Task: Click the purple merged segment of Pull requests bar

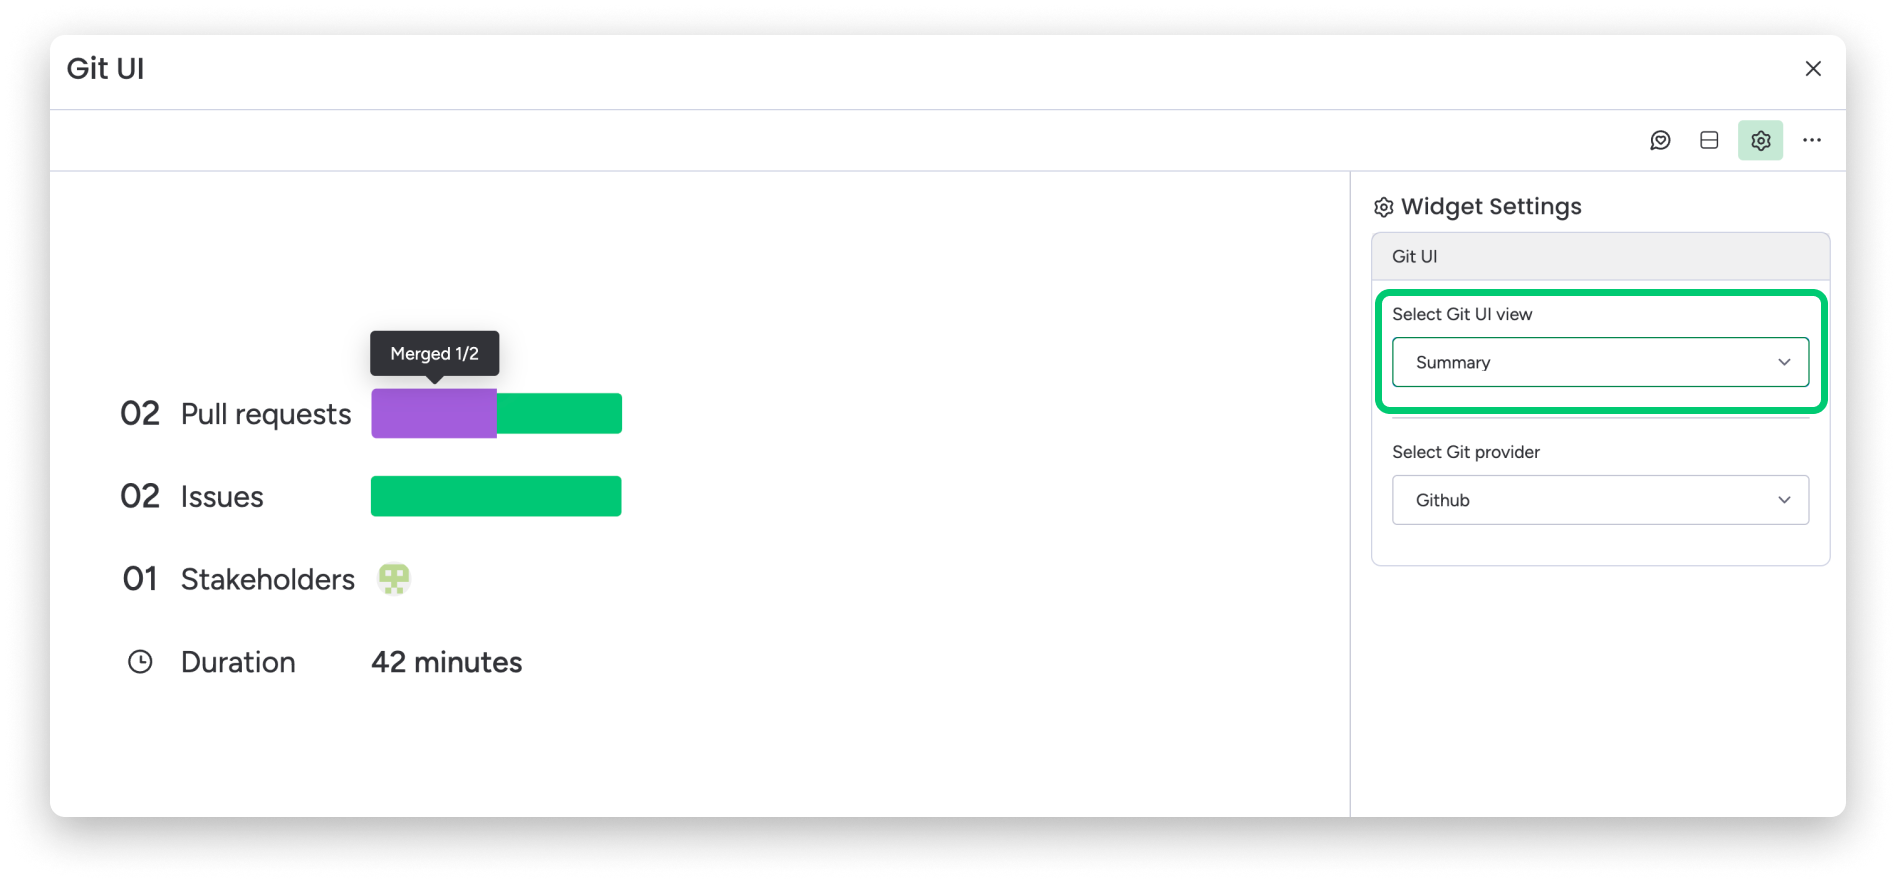Action: [x=433, y=412]
